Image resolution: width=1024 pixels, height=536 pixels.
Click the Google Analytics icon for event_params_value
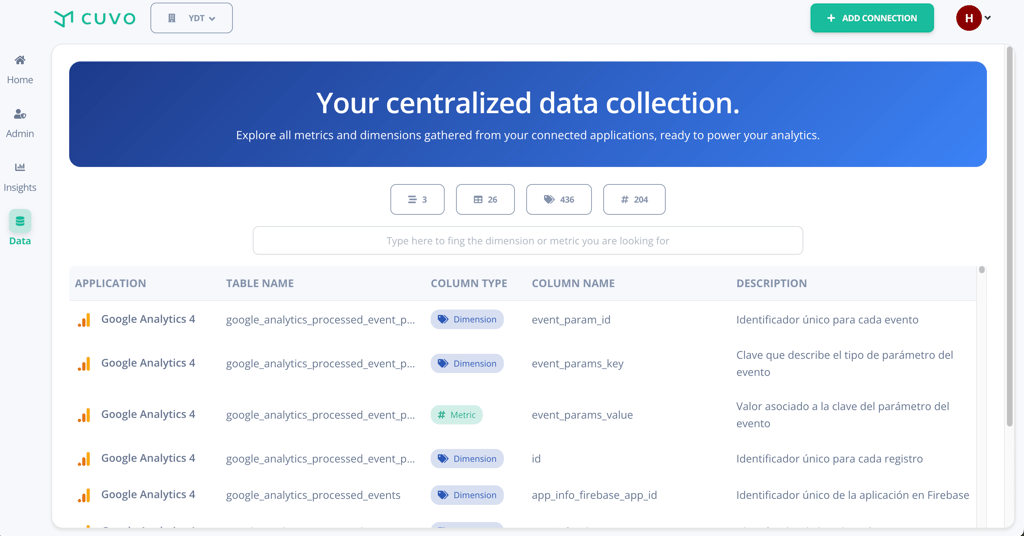84,415
